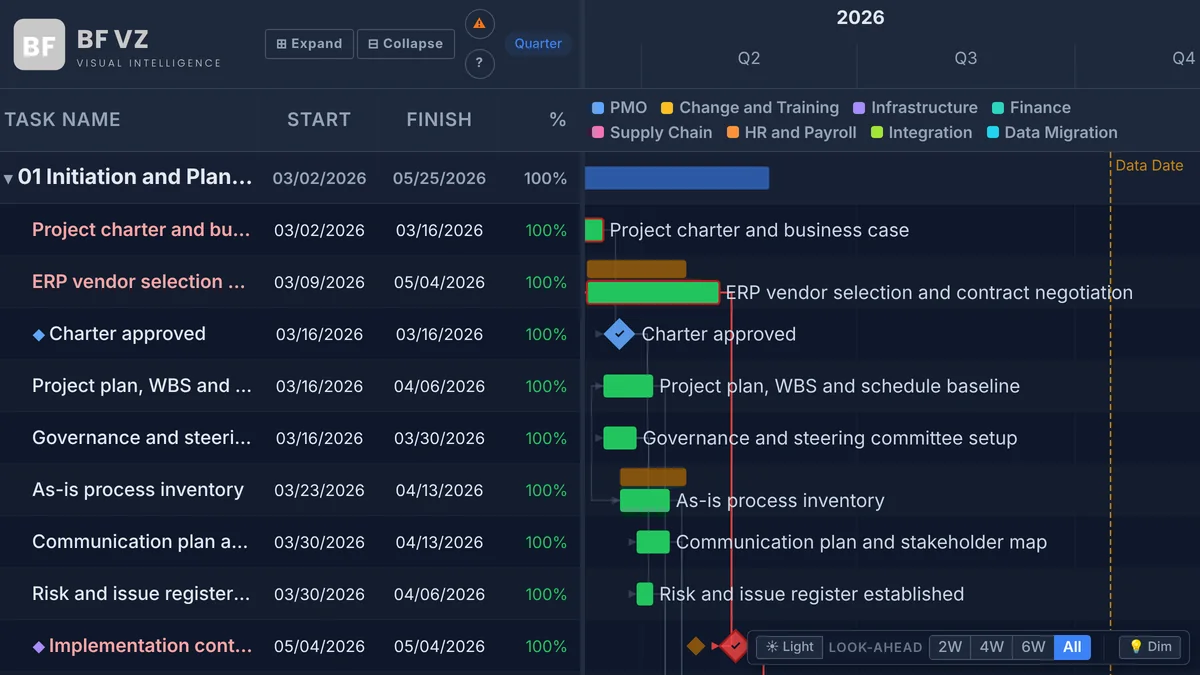Switch to Light theme
Viewport: 1200px width, 675px height.
click(790, 647)
